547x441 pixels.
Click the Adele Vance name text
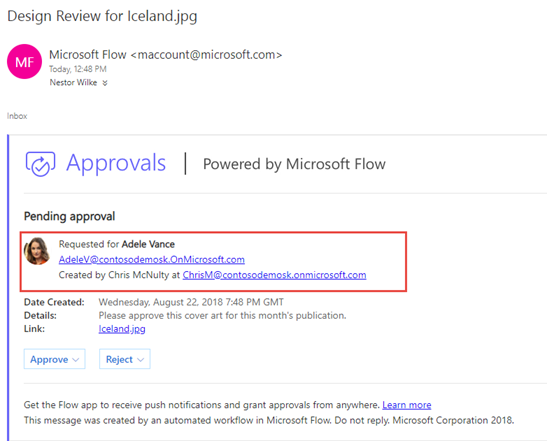pyautogui.click(x=148, y=244)
